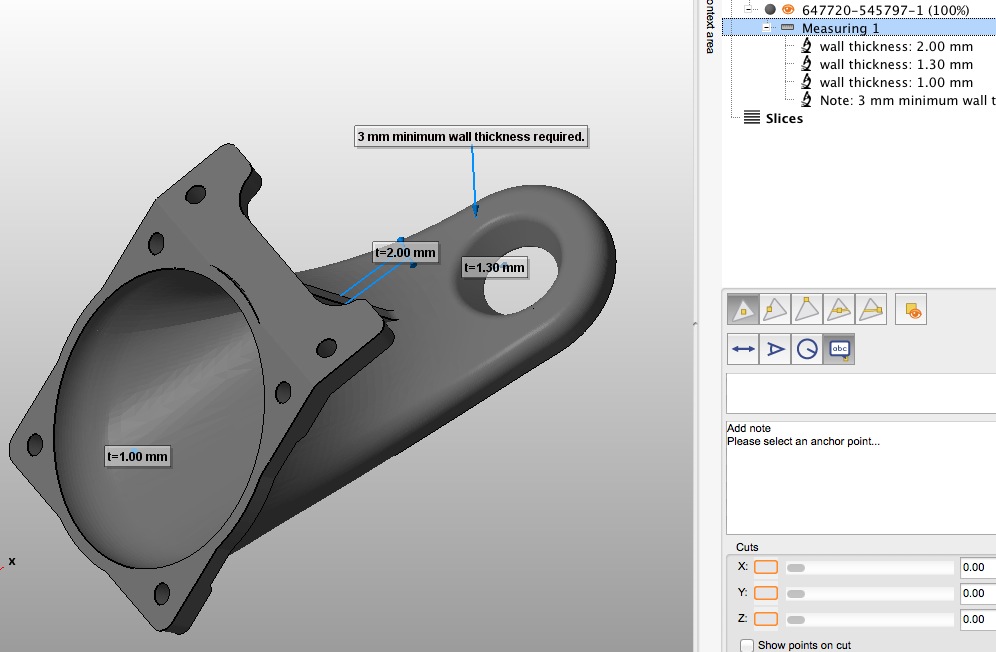996x652 pixels.
Task: Enable Show points on cut checkbox
Action: pos(746,645)
